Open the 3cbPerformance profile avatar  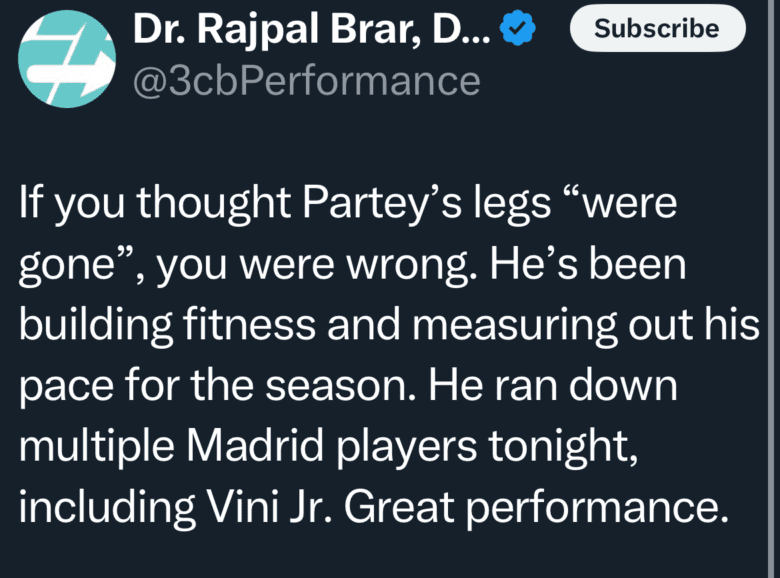67,58
